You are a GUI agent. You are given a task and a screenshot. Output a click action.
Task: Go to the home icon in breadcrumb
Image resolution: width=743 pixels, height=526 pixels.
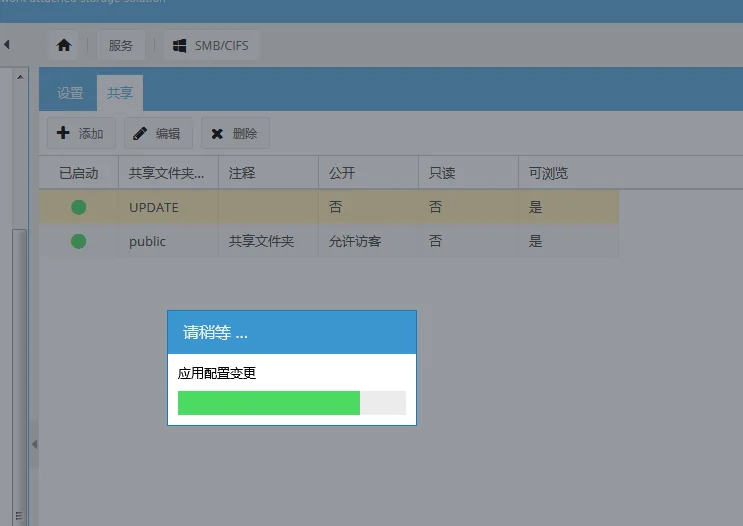click(x=63, y=45)
